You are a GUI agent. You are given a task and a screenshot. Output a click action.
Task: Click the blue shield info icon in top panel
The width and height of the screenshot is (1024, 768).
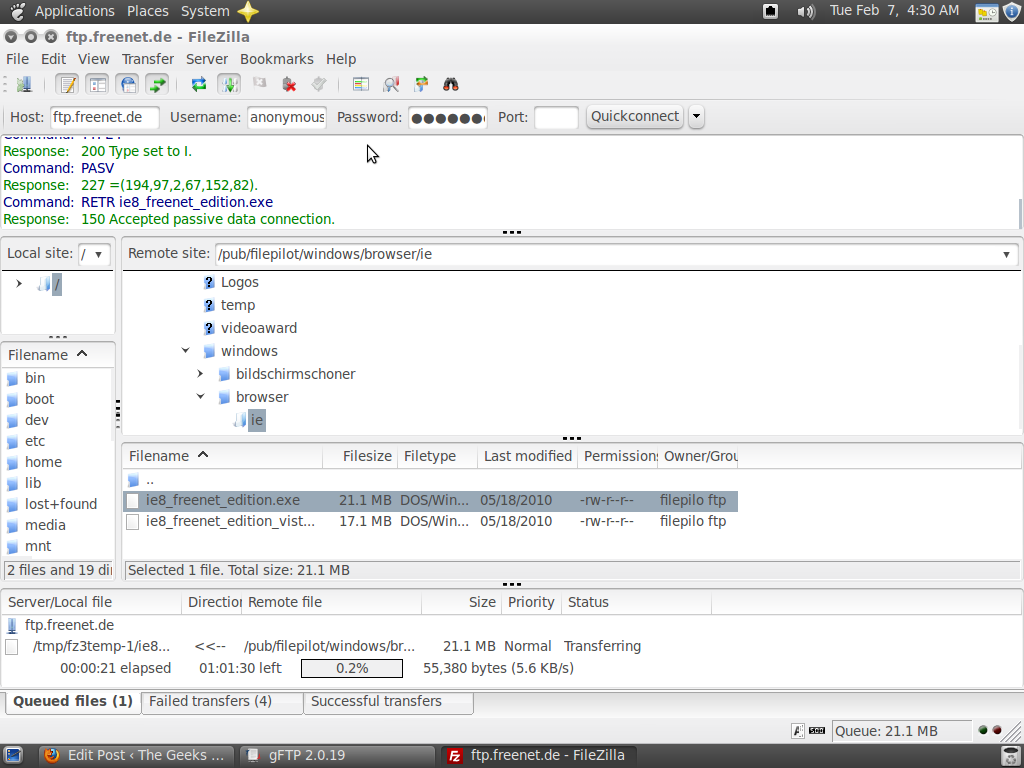1011,12
